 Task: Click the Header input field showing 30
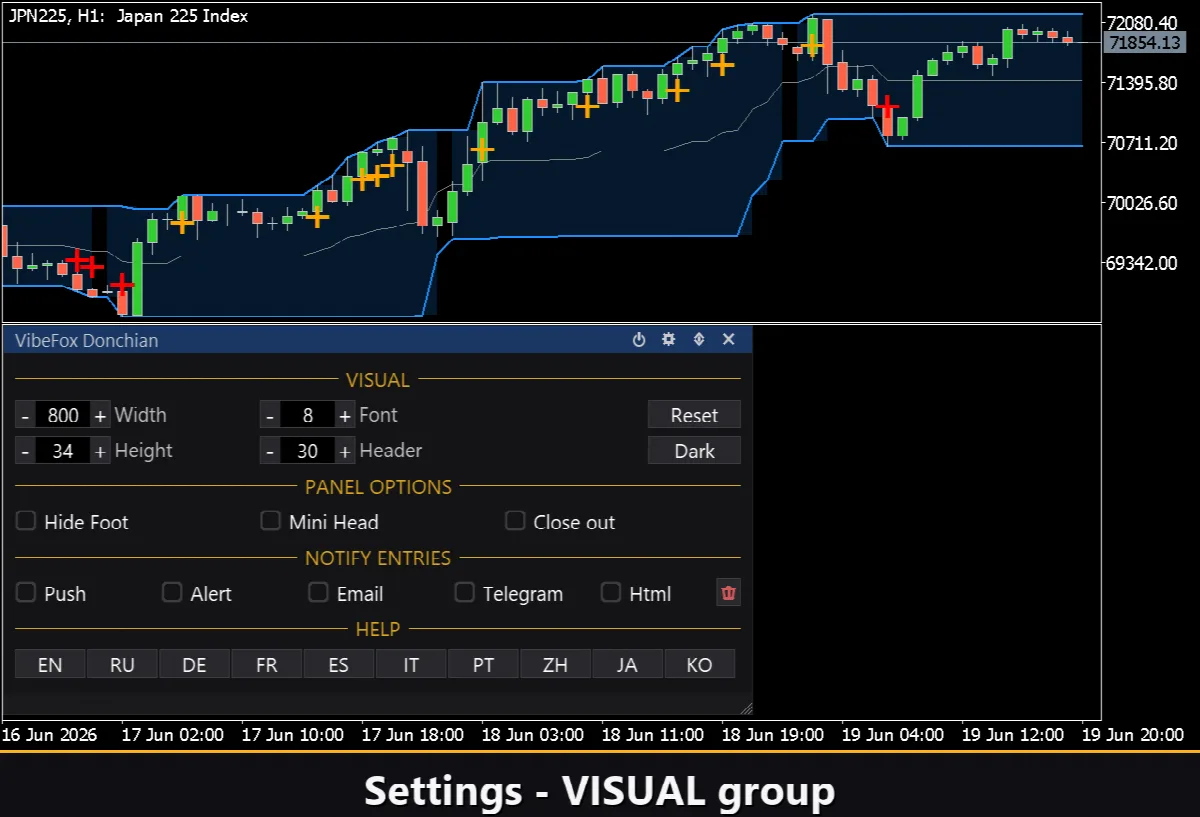(308, 451)
